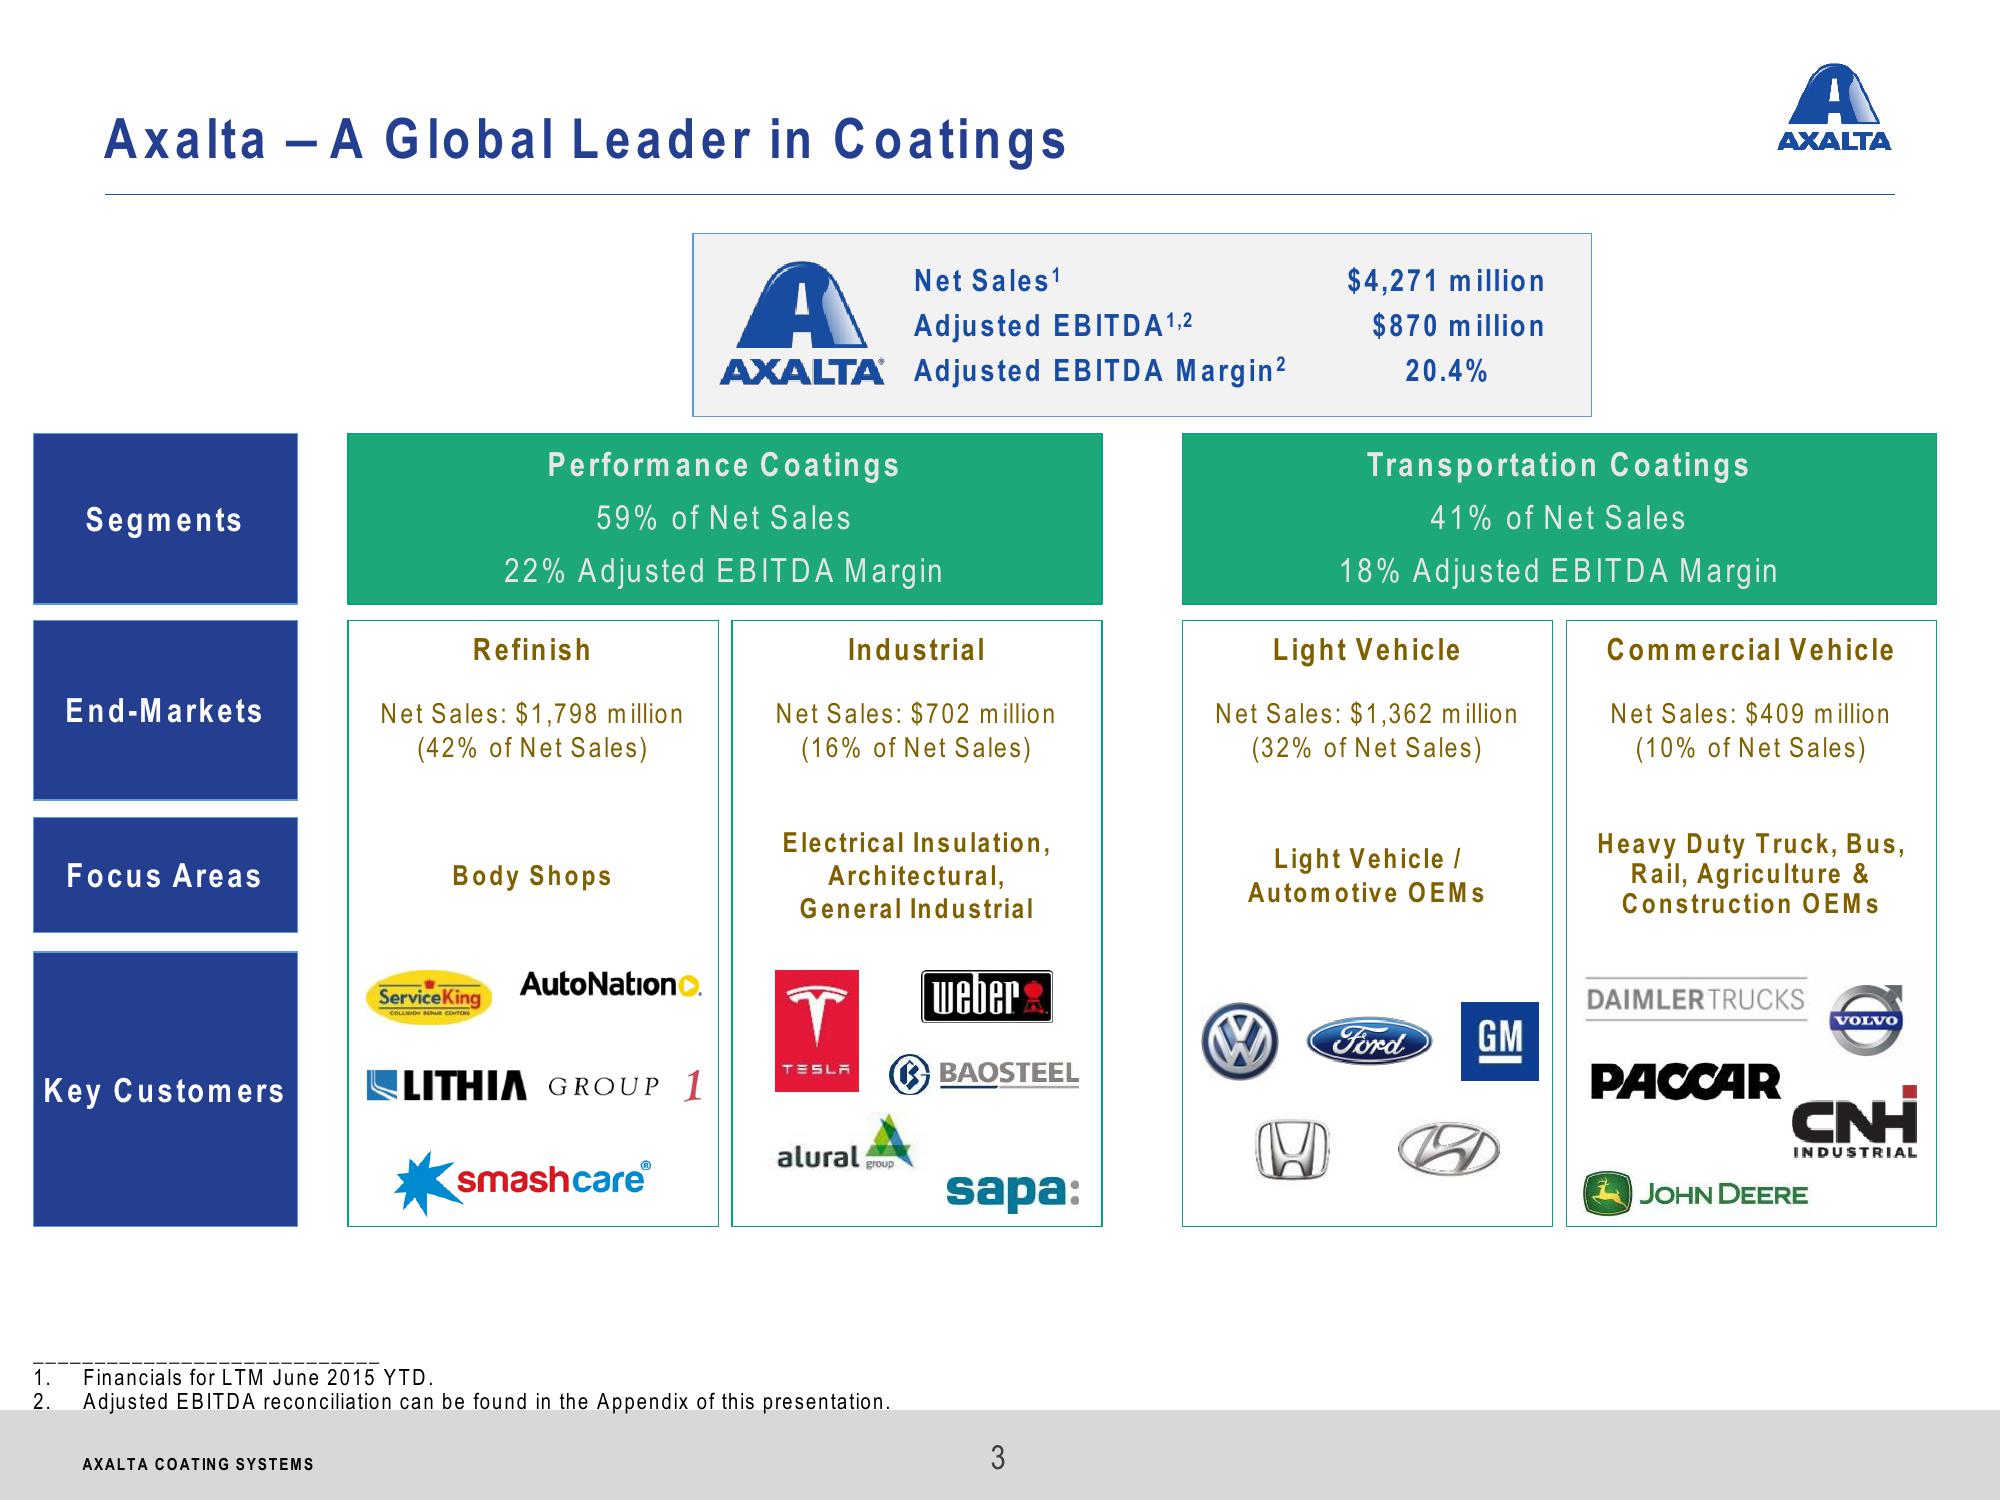Click the Axalta logo in the top right corner
The height and width of the screenshot is (1500, 2000).
point(1834,108)
